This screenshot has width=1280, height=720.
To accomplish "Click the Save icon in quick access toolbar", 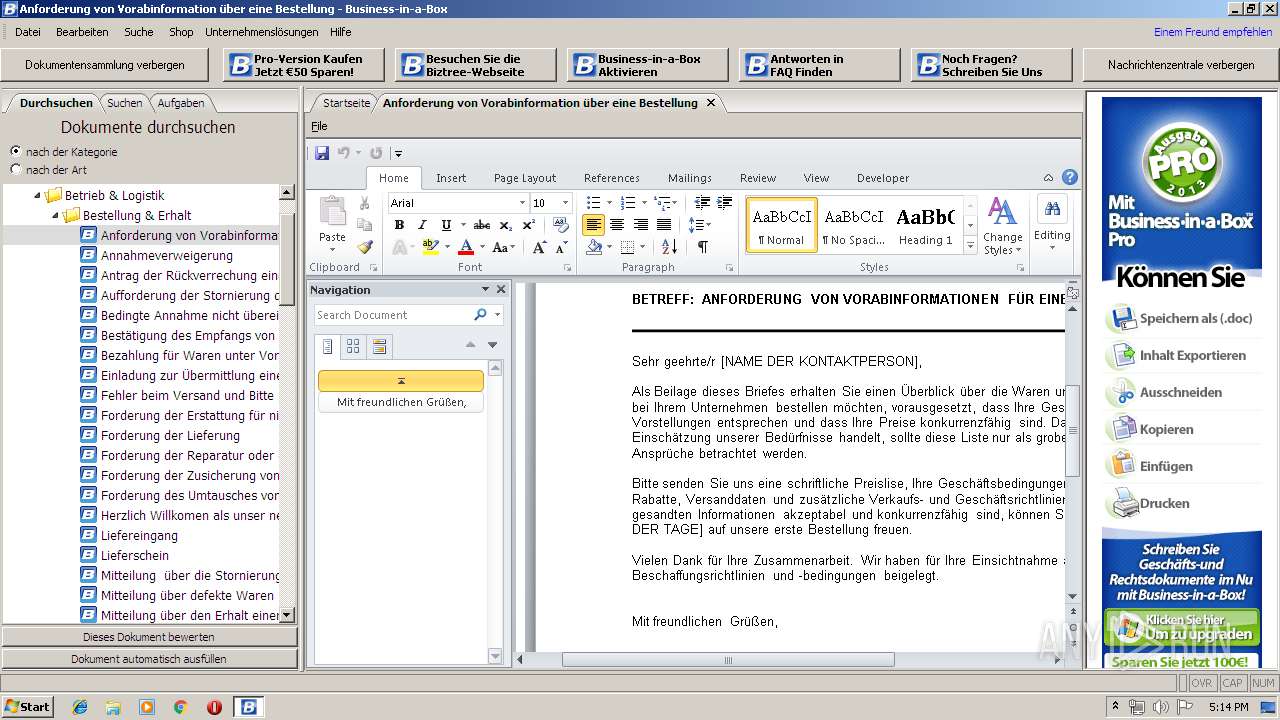I will click(x=322, y=153).
